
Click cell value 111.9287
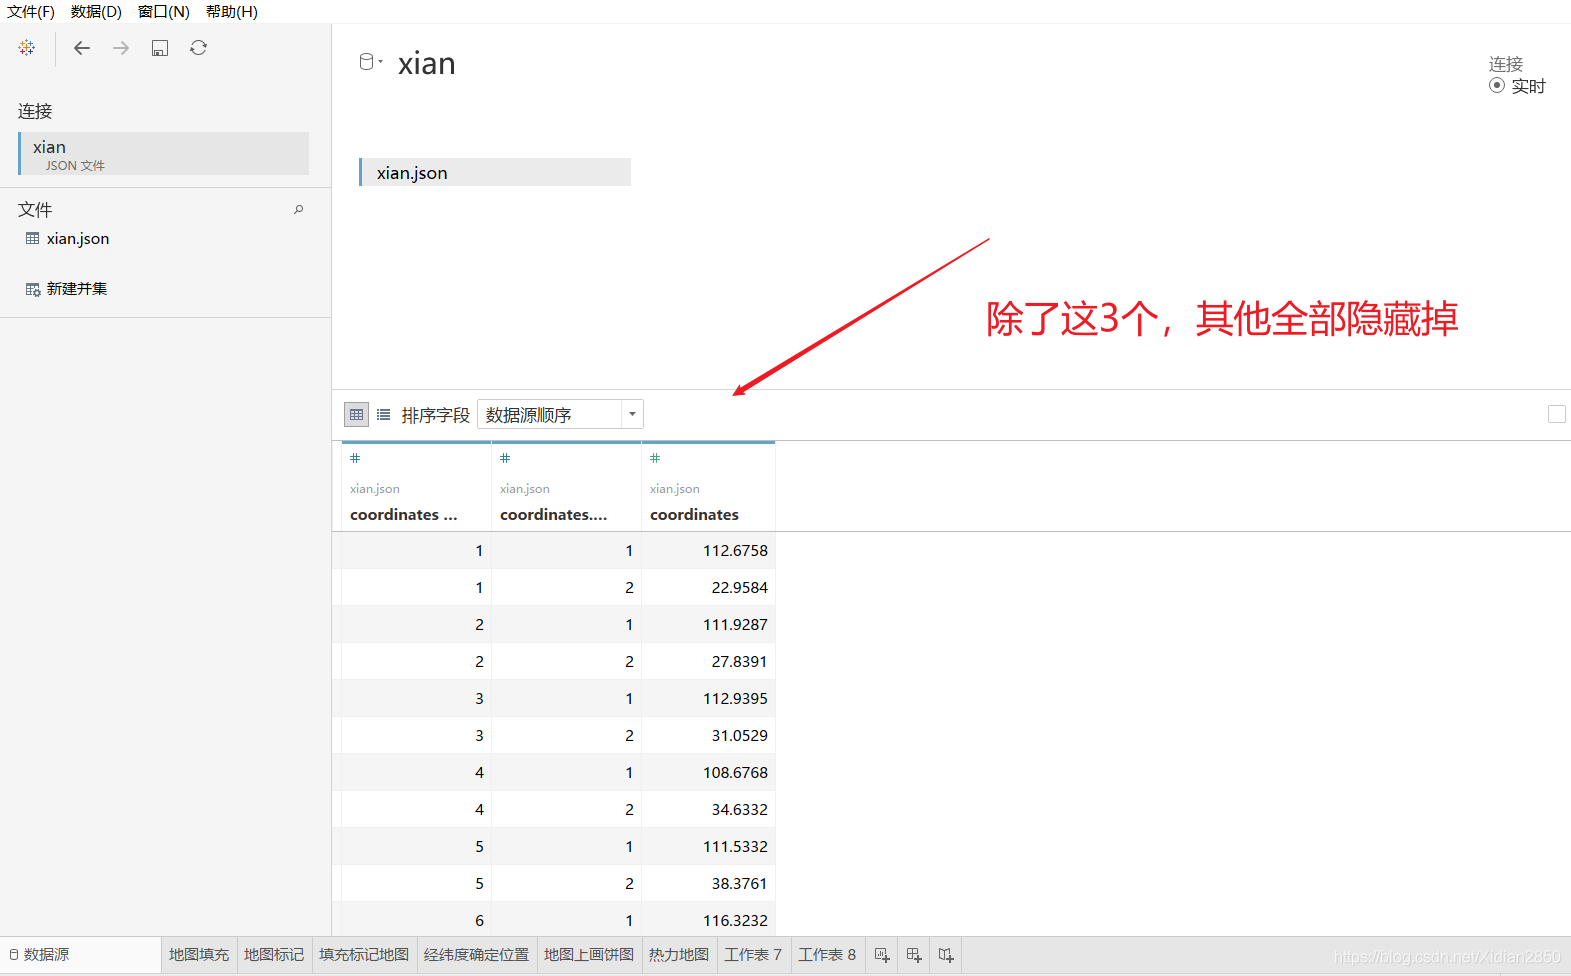click(x=735, y=624)
